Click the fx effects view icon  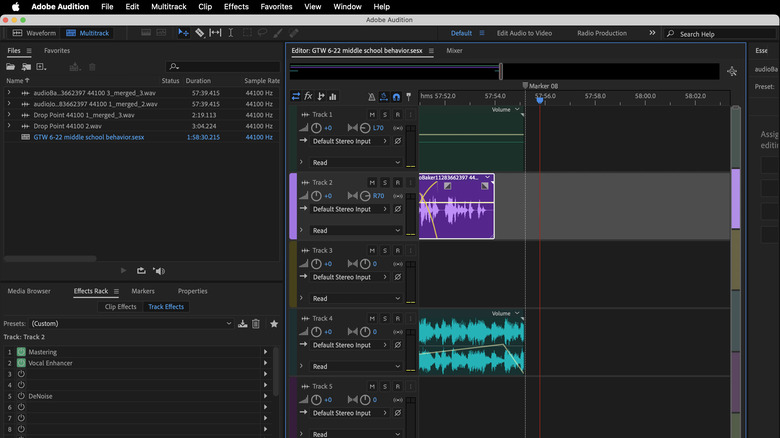pyautogui.click(x=308, y=97)
